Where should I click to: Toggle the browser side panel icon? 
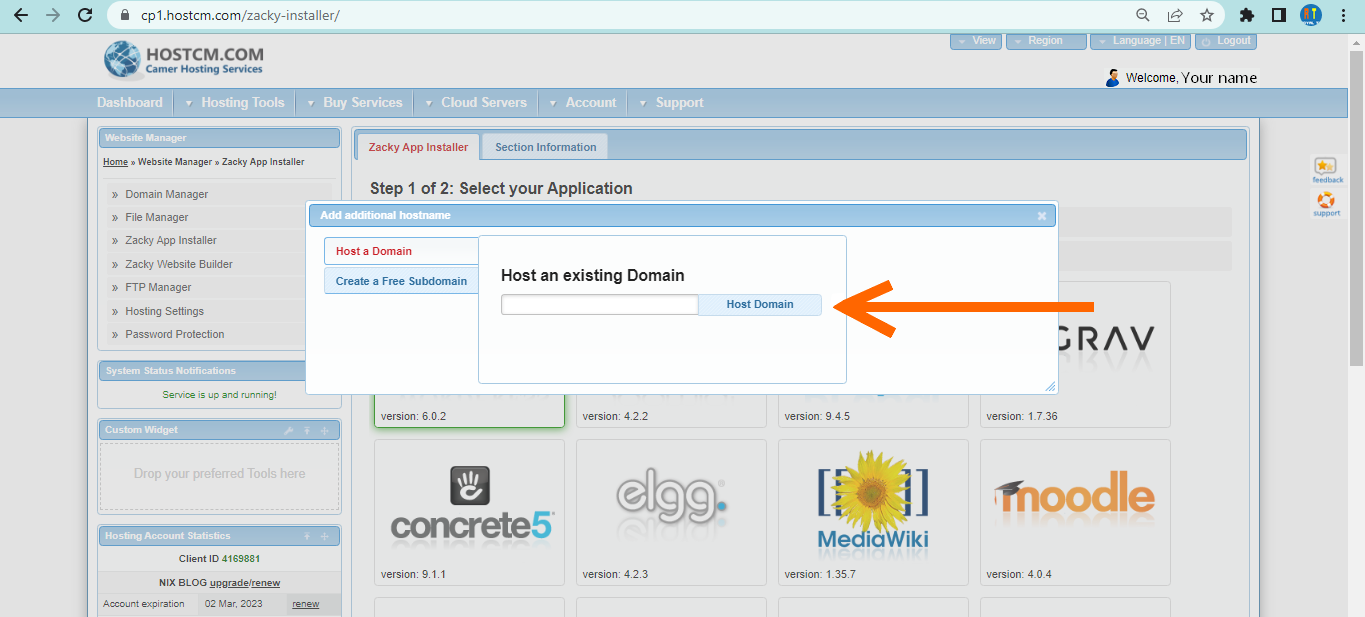[x=1278, y=15]
